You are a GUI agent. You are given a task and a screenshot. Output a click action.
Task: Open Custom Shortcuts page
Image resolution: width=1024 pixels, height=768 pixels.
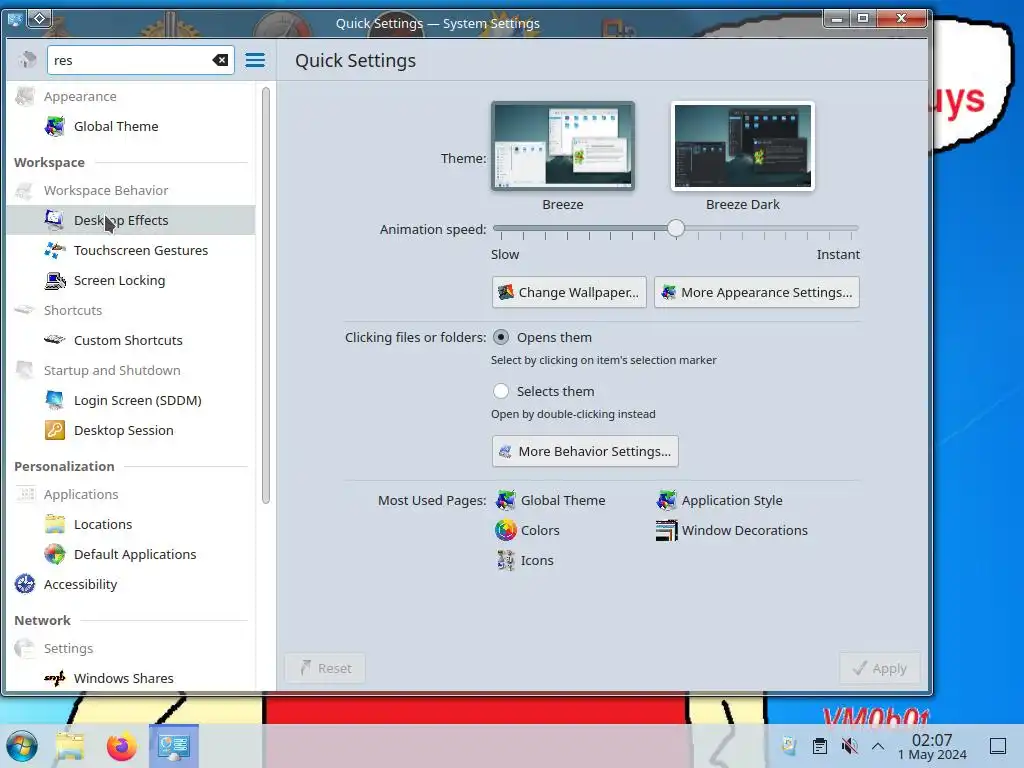point(131,340)
